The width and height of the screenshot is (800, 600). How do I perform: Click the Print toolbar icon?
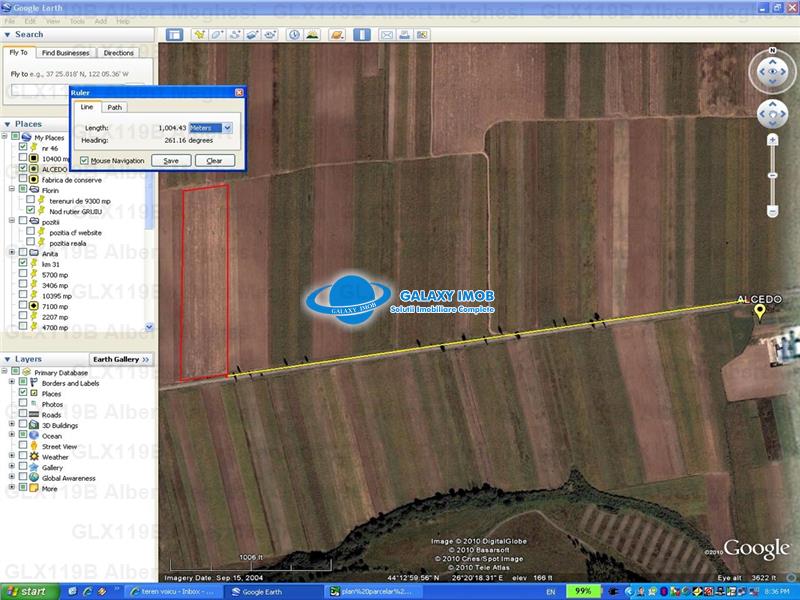tap(404, 35)
